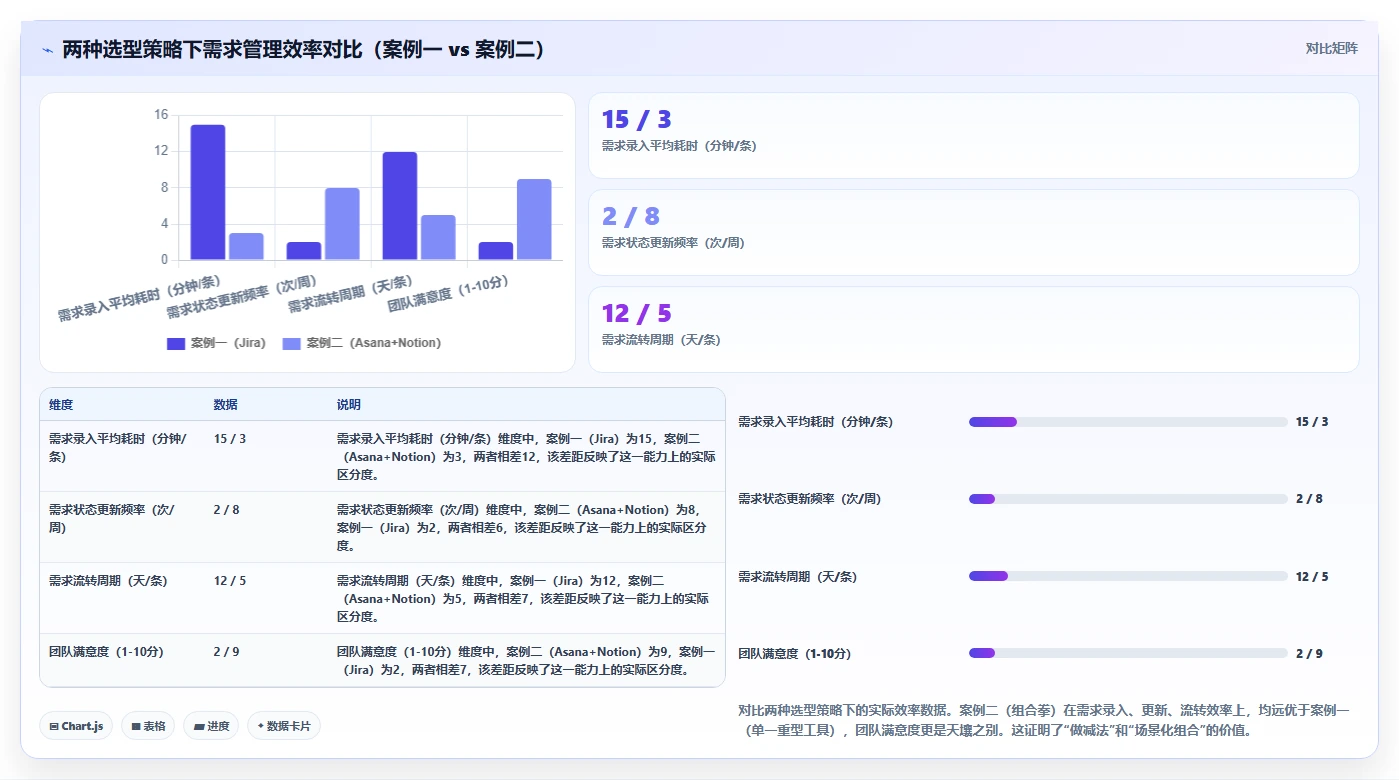The image size is (1399, 780).
Task: Toggle the 案例二（Asana+Notion）legend item
Action: 362,343
